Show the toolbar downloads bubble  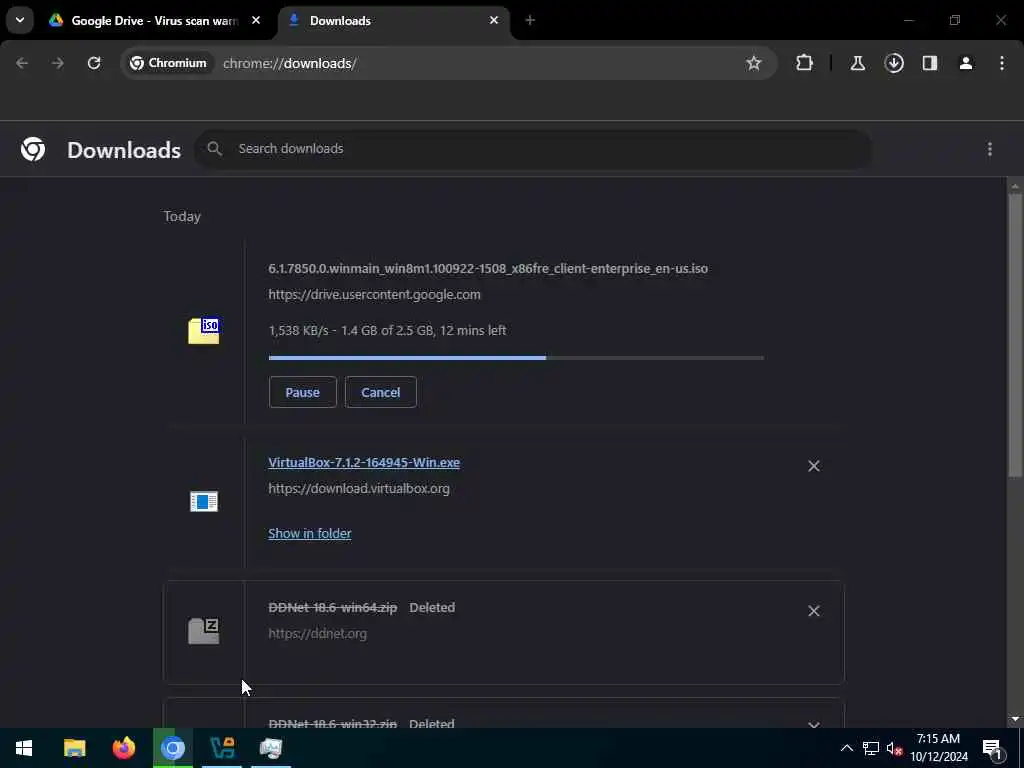point(894,63)
